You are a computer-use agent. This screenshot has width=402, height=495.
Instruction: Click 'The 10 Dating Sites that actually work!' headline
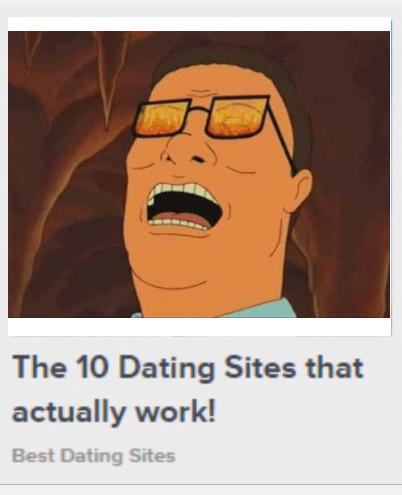188,390
